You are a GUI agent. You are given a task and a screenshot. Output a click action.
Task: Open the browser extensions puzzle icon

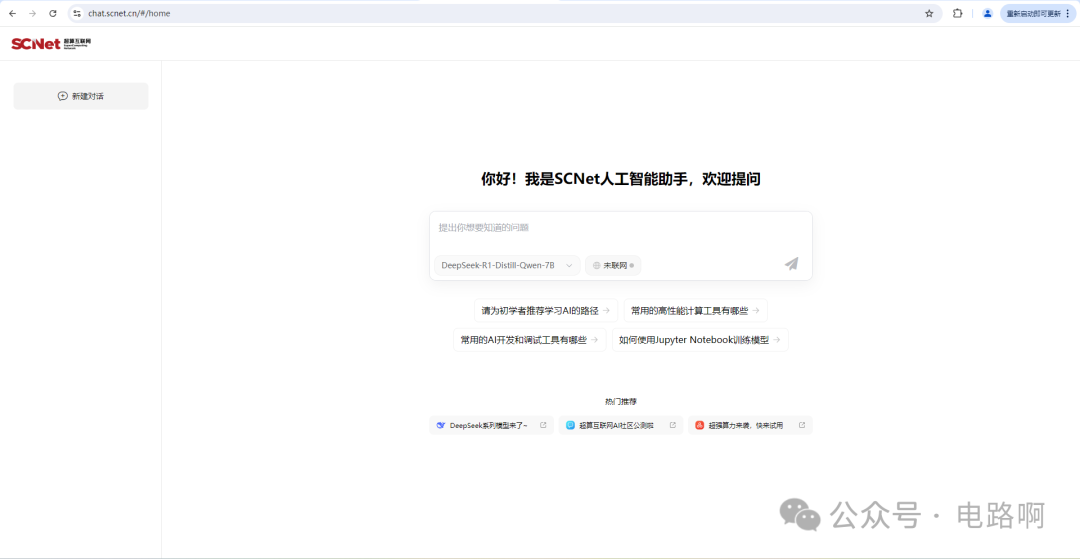(957, 13)
